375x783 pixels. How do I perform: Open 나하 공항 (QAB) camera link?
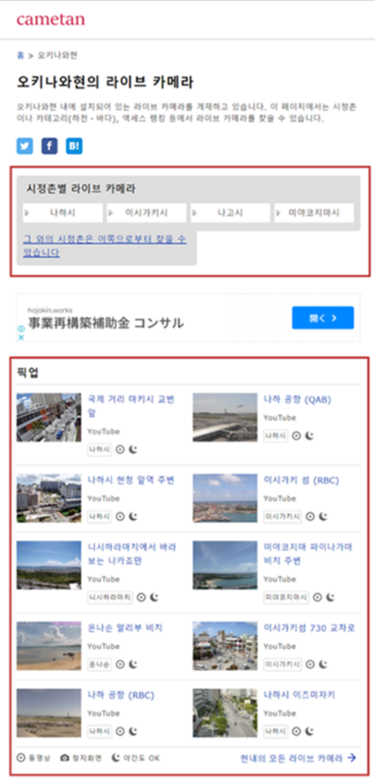tap(297, 399)
